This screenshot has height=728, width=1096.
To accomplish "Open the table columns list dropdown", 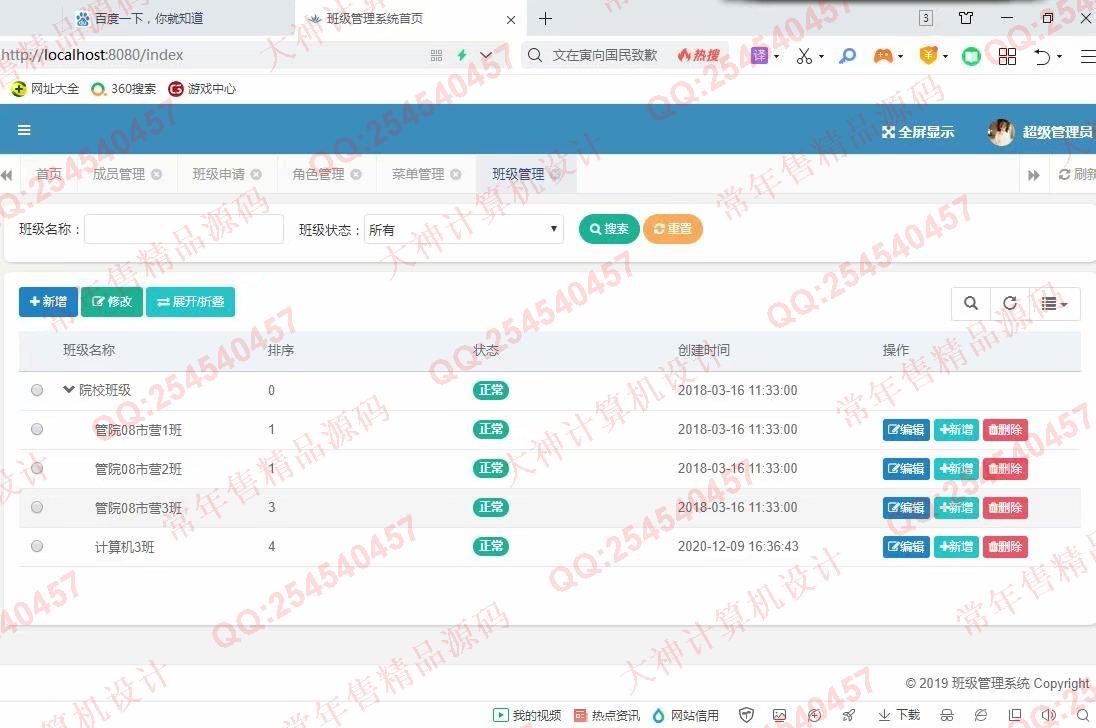I will [x=1054, y=303].
